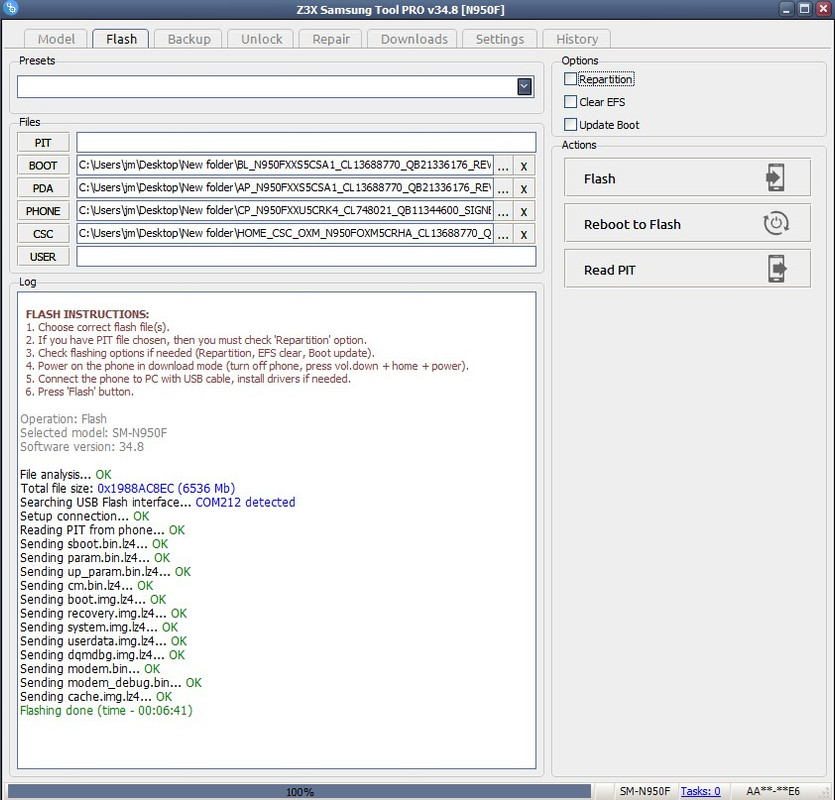Viewport: 835px width, 800px height.
Task: Clear the PHONE file path with x
Action: point(524,212)
